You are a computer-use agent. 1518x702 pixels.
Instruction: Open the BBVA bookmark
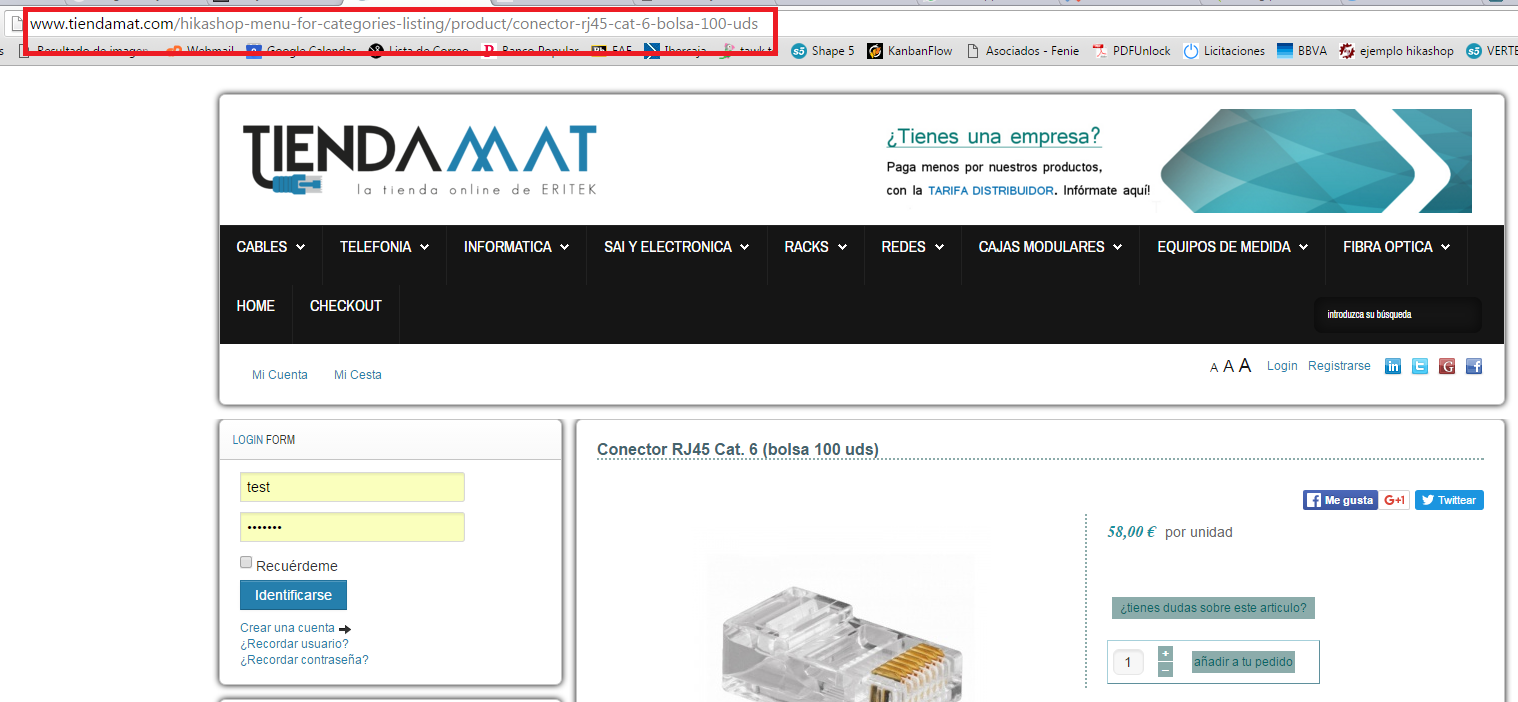click(x=1302, y=51)
